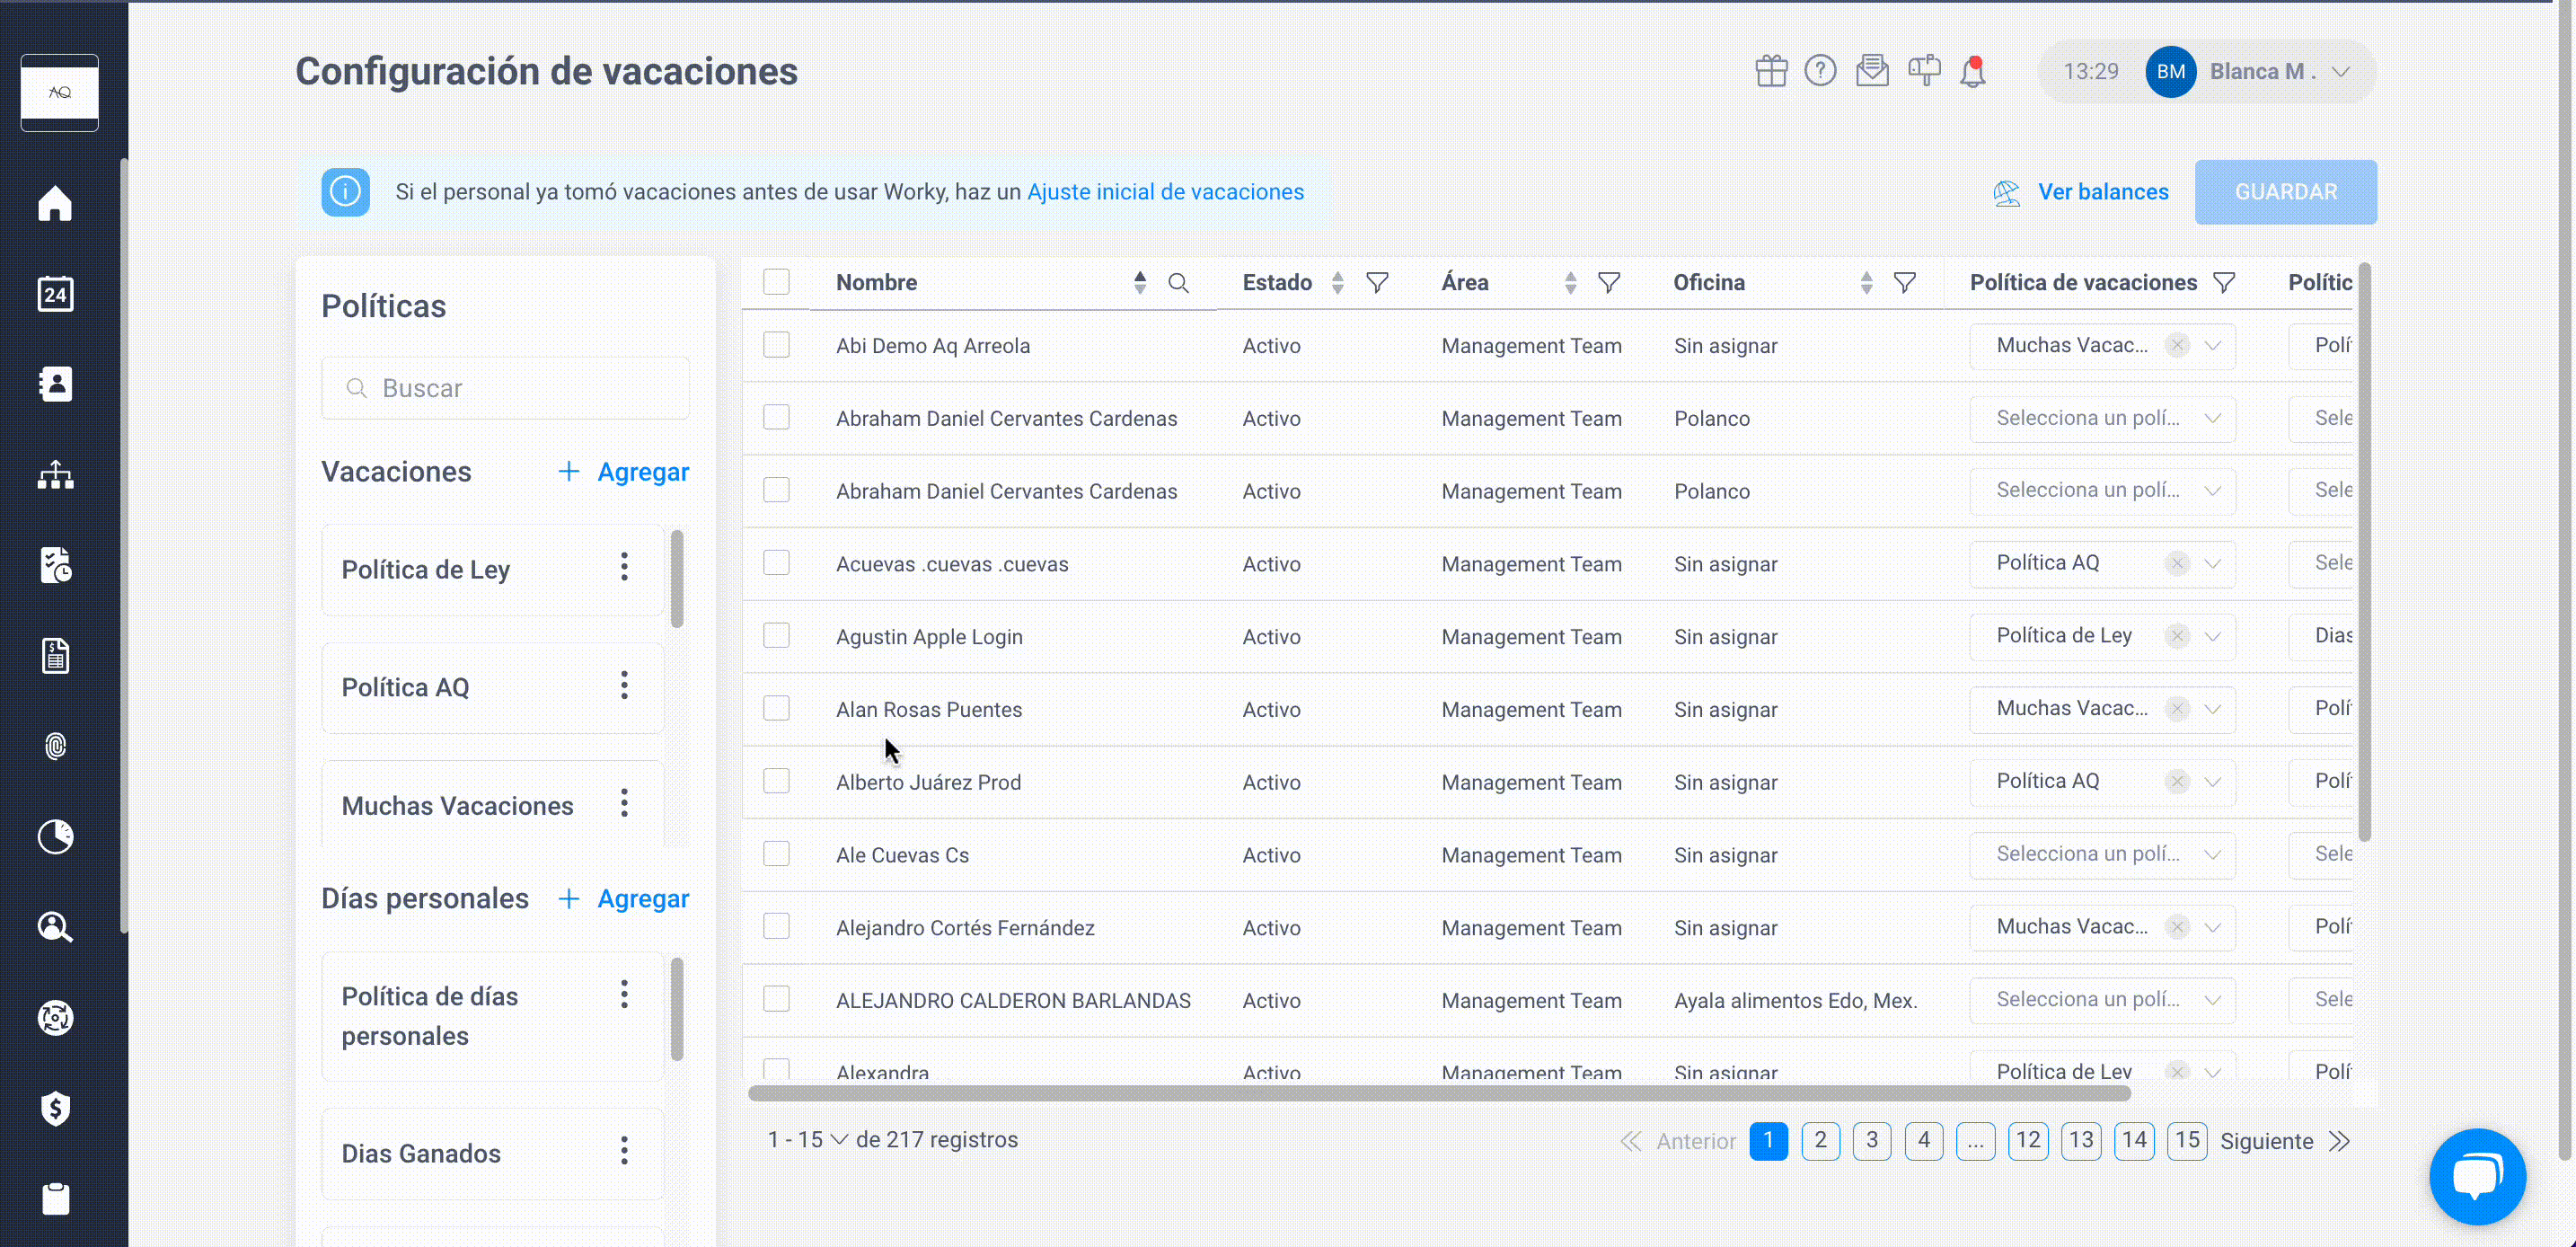The width and height of the screenshot is (2576, 1247).
Task: Open options menu for Política AQ
Action: pos(624,685)
